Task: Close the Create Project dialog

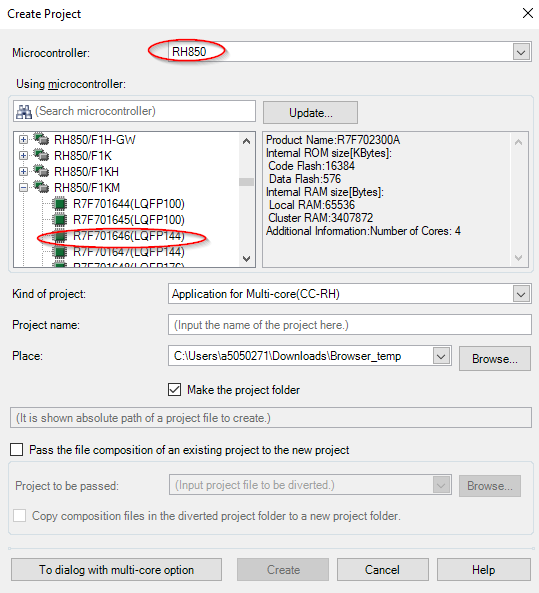Action: pos(527,14)
